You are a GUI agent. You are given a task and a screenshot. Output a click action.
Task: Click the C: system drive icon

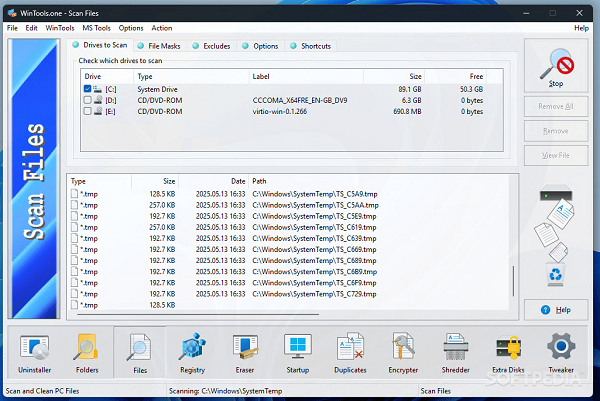click(x=98, y=89)
